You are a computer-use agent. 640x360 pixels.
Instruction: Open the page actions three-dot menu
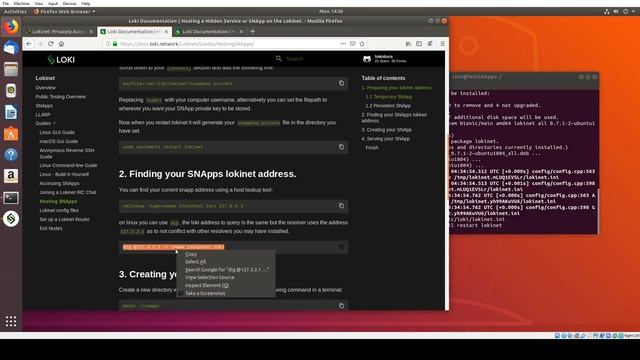(343, 44)
